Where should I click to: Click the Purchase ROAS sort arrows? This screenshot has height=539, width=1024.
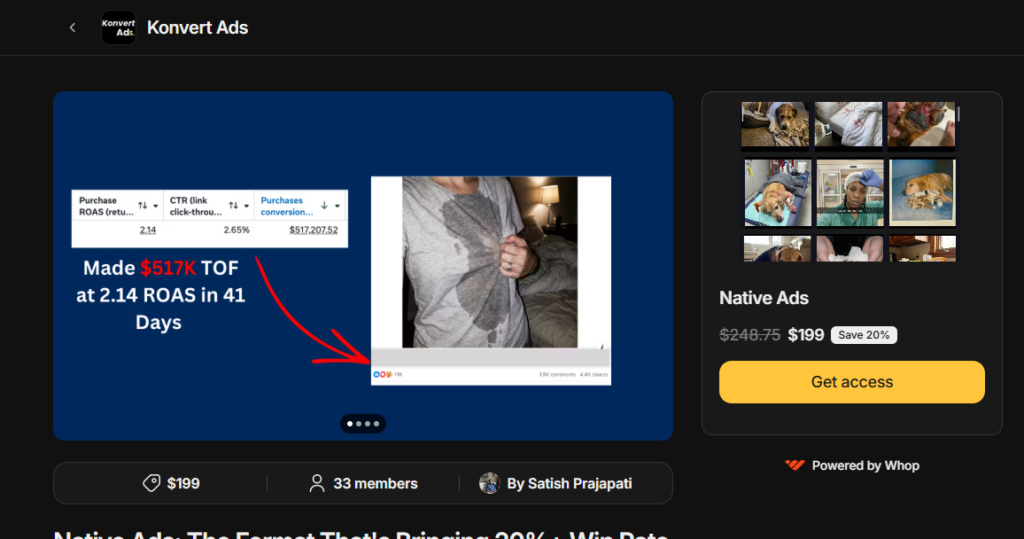coord(142,206)
